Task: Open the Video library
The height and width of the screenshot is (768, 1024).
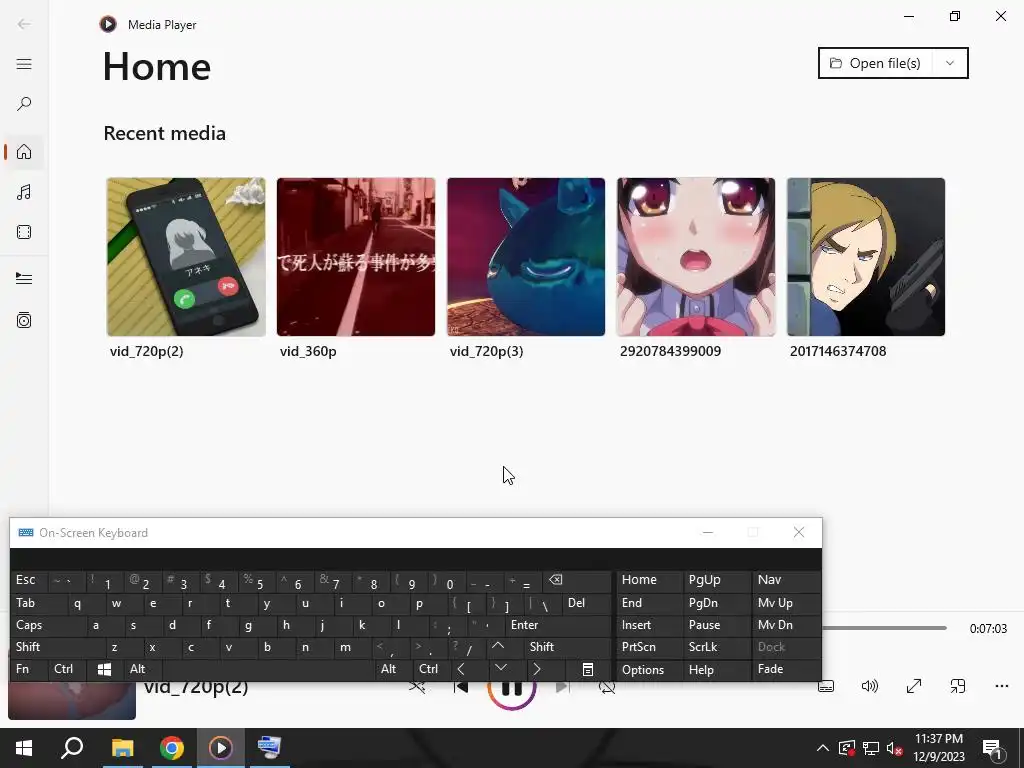Action: point(24,232)
